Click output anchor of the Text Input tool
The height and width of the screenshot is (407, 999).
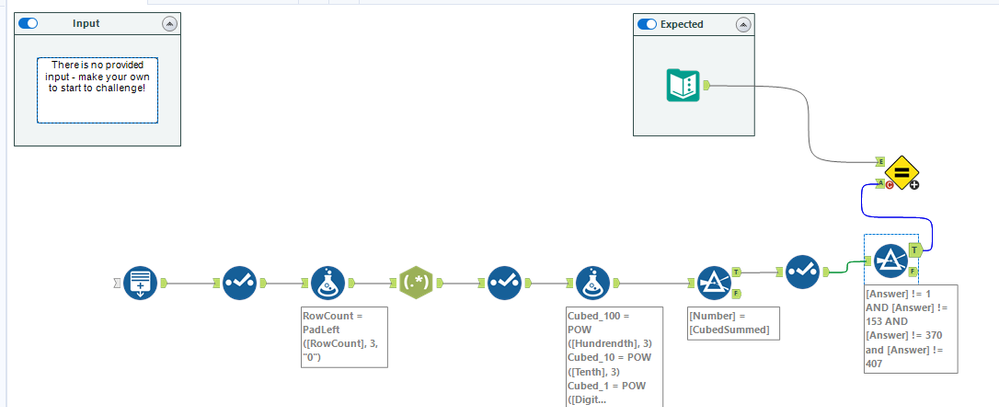pos(163,283)
